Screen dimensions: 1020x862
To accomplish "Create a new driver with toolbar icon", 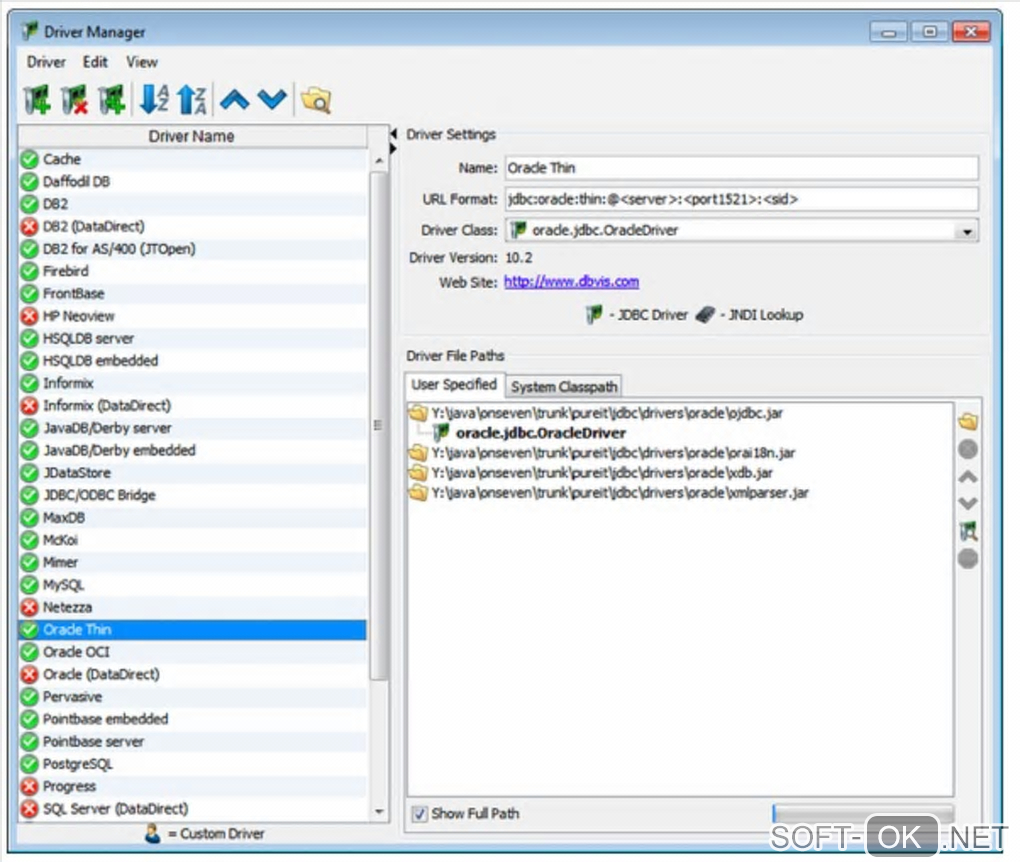I will point(37,100).
